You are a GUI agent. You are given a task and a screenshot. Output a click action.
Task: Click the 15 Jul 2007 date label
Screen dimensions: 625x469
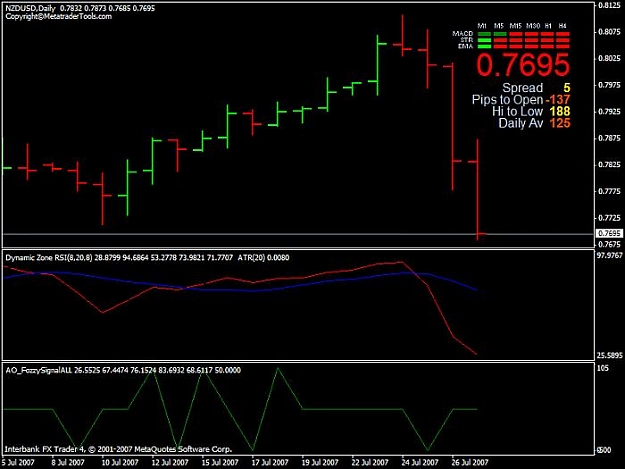[220, 463]
